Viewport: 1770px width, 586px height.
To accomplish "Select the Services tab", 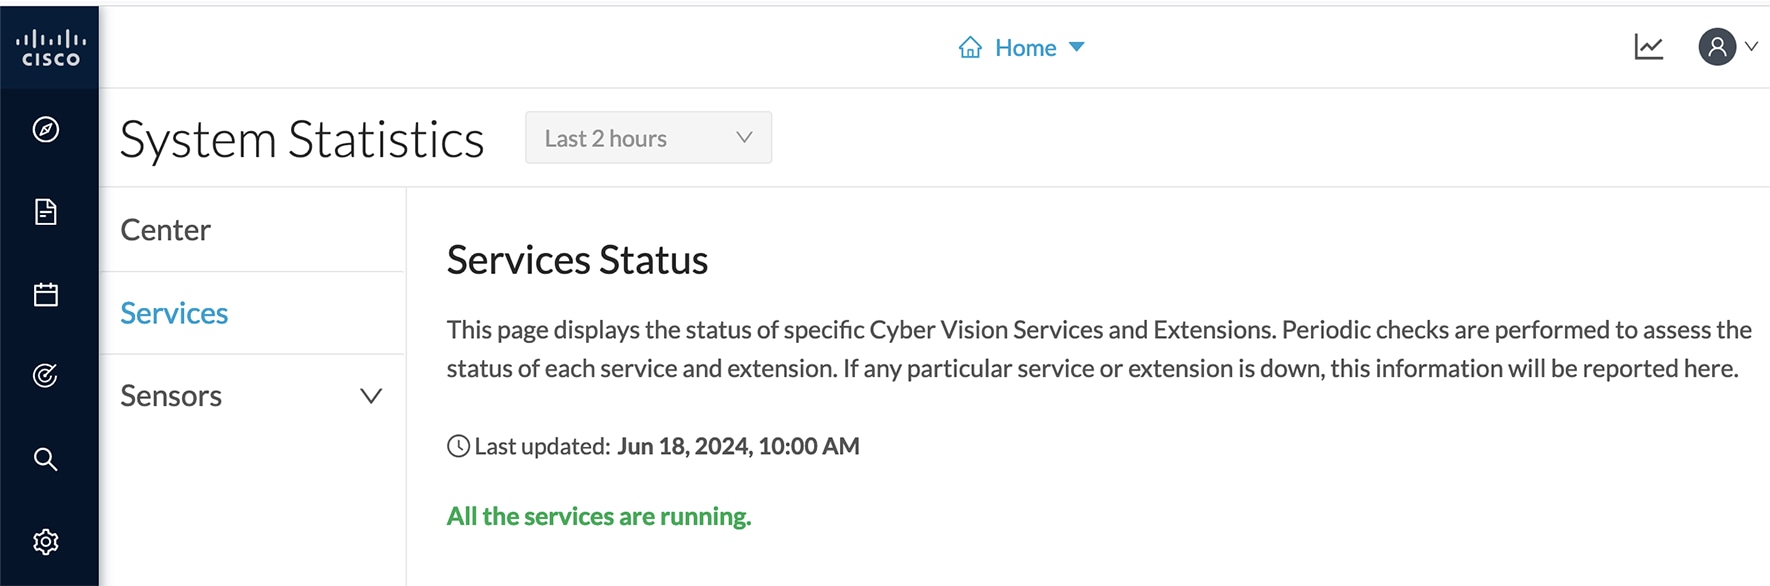I will click(174, 313).
